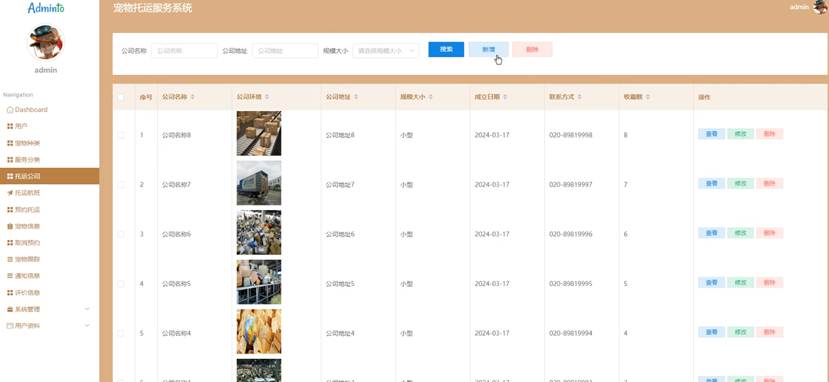Viewport: 829px width, 382px height.
Task: Sort by the 公司名称 column arrows
Action: click(x=192, y=97)
